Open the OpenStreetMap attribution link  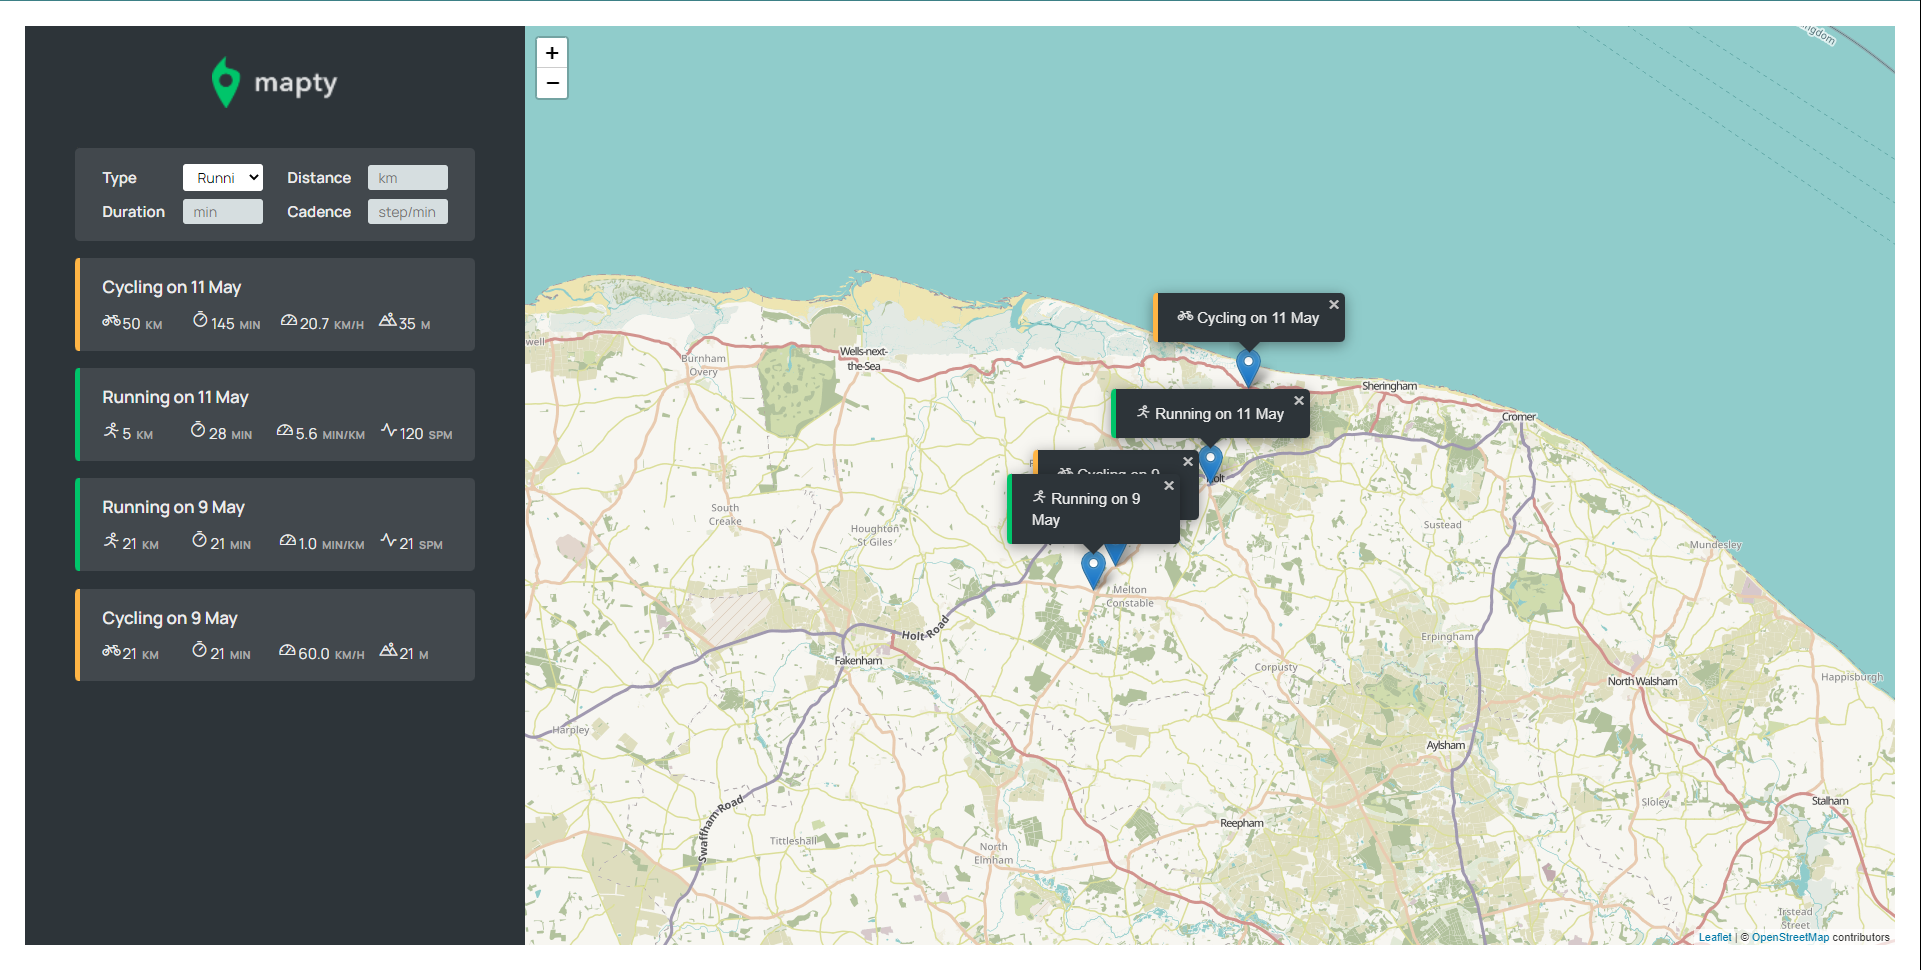pyautogui.click(x=1790, y=937)
